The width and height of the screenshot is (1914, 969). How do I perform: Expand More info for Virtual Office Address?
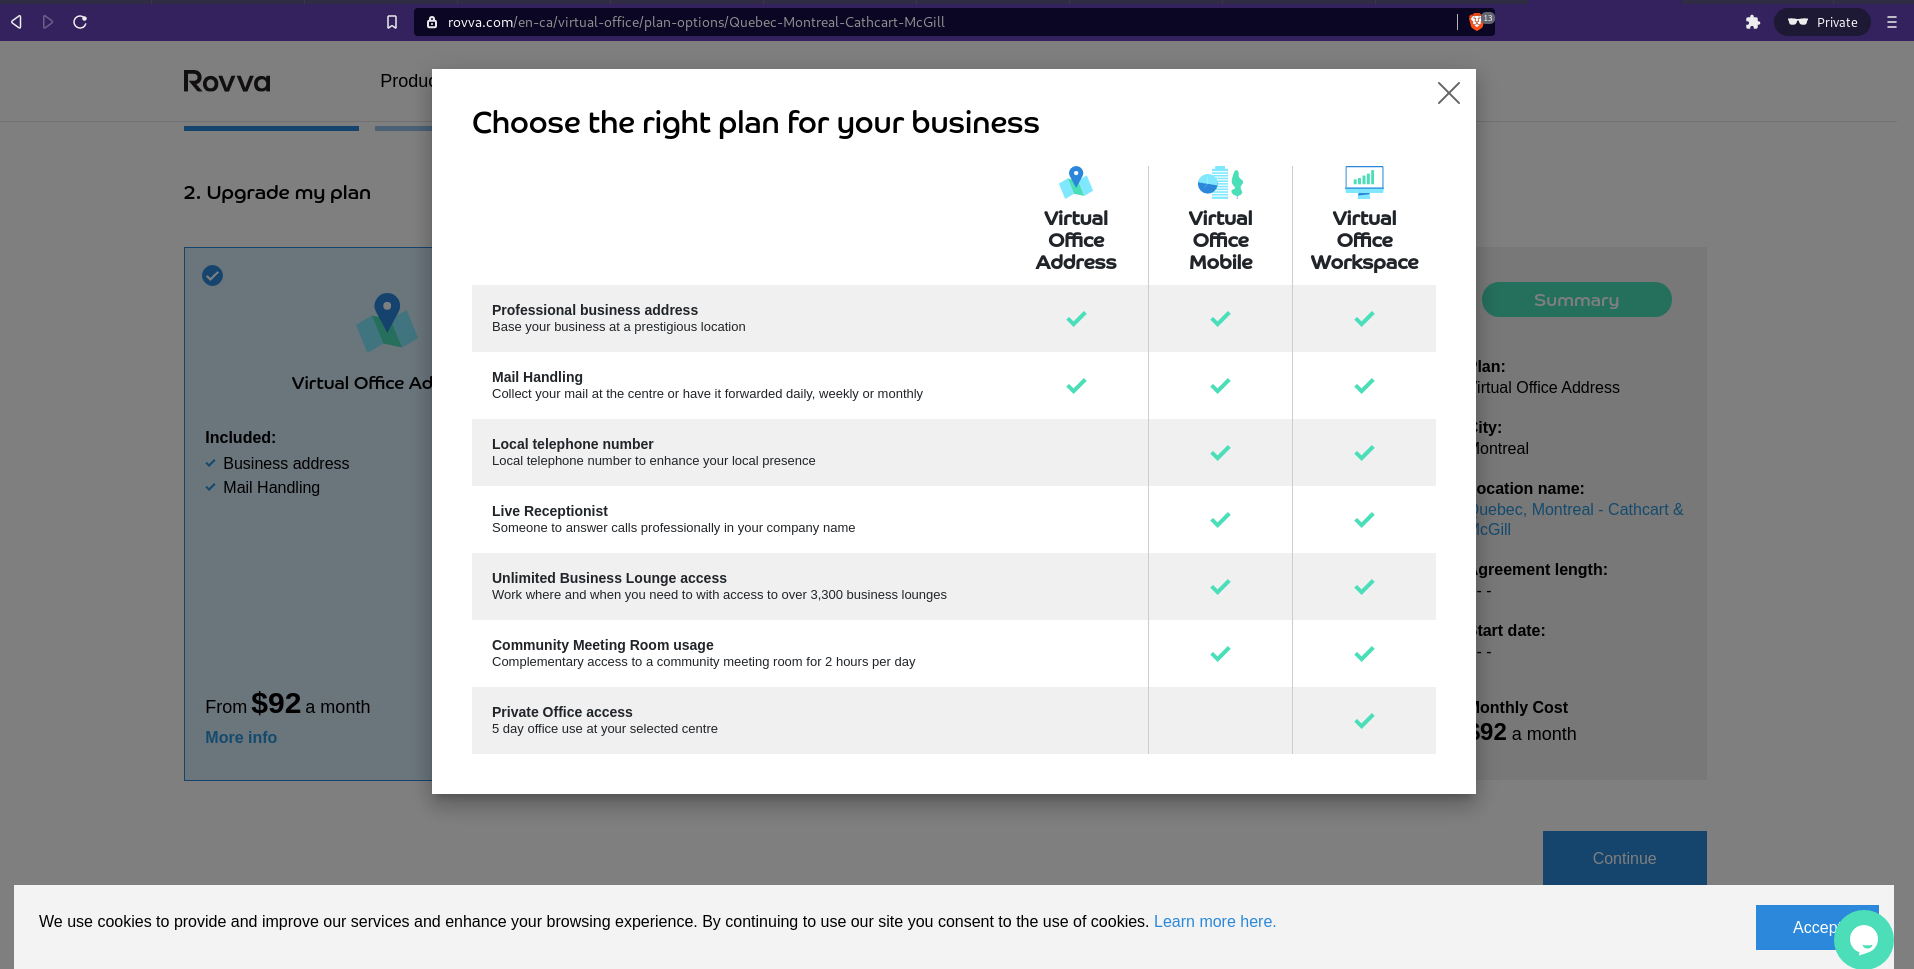240,737
